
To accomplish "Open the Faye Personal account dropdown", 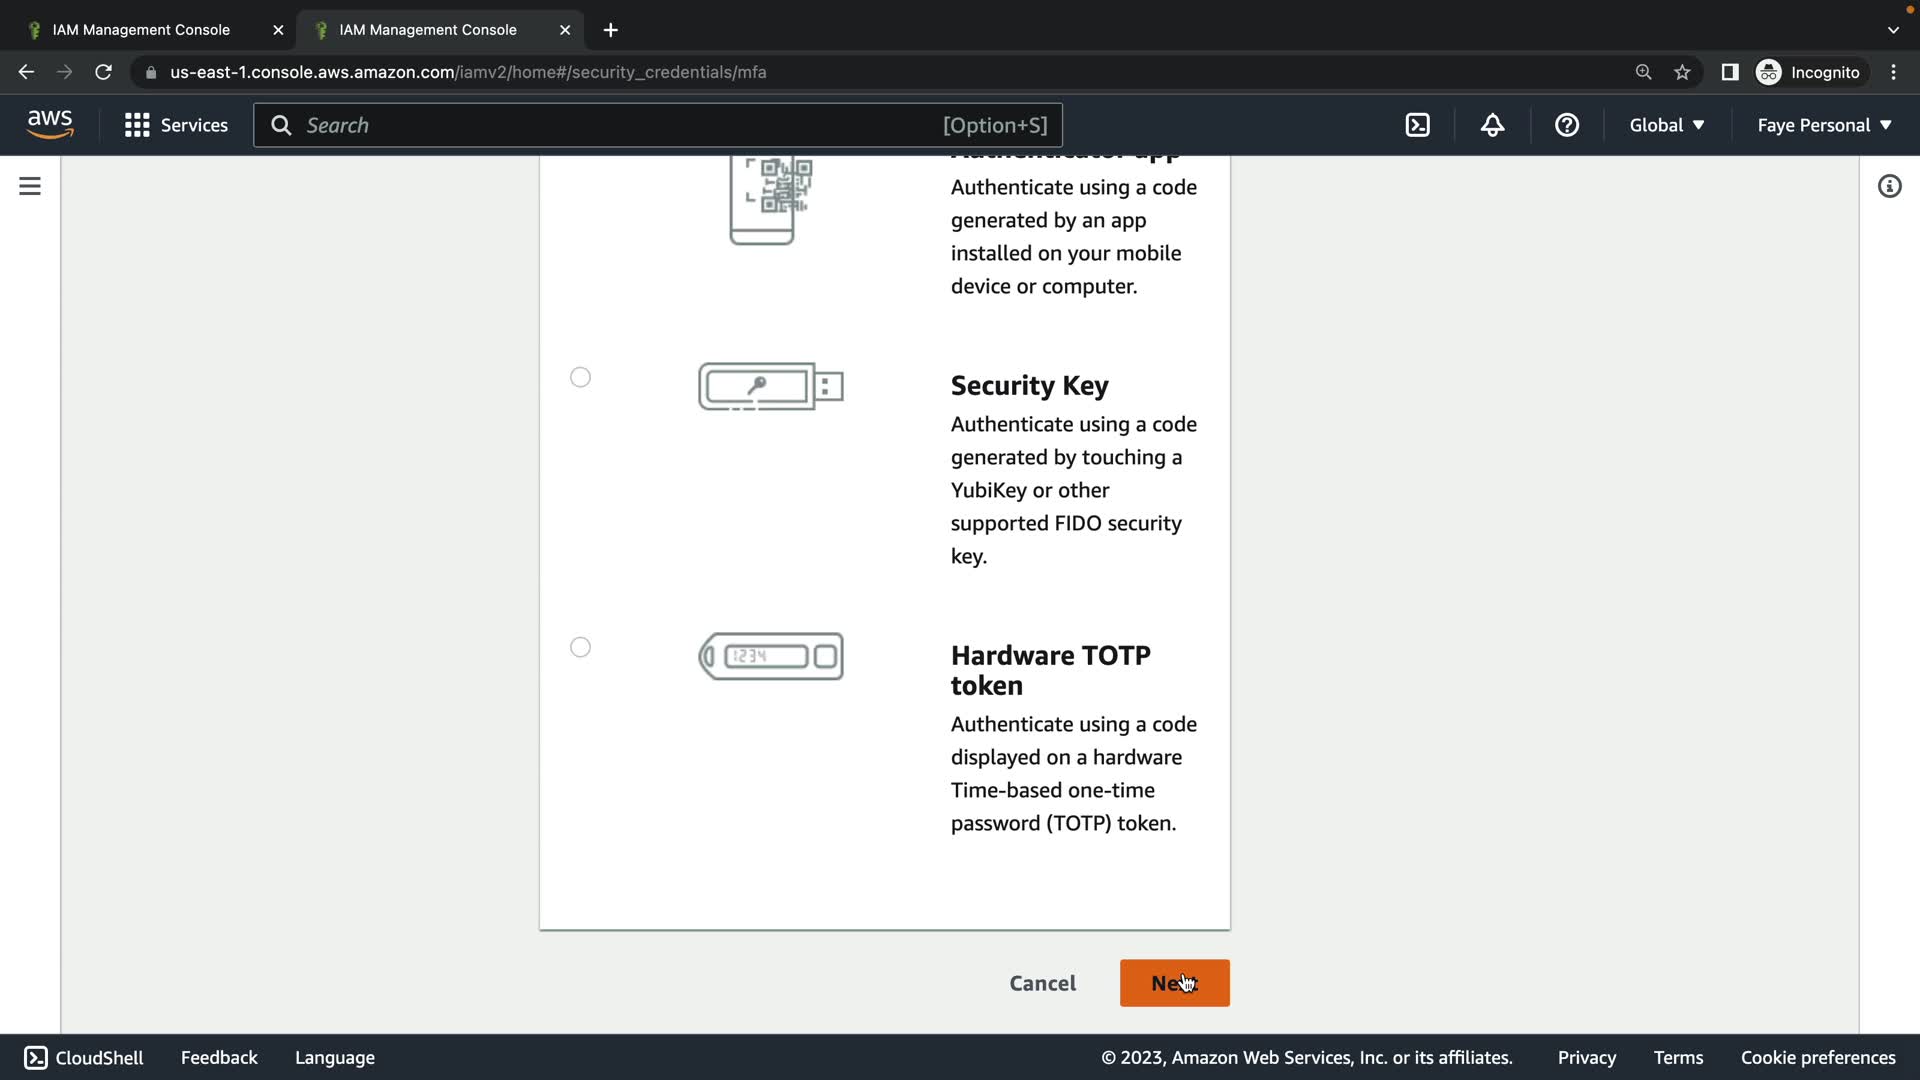I will point(1824,125).
